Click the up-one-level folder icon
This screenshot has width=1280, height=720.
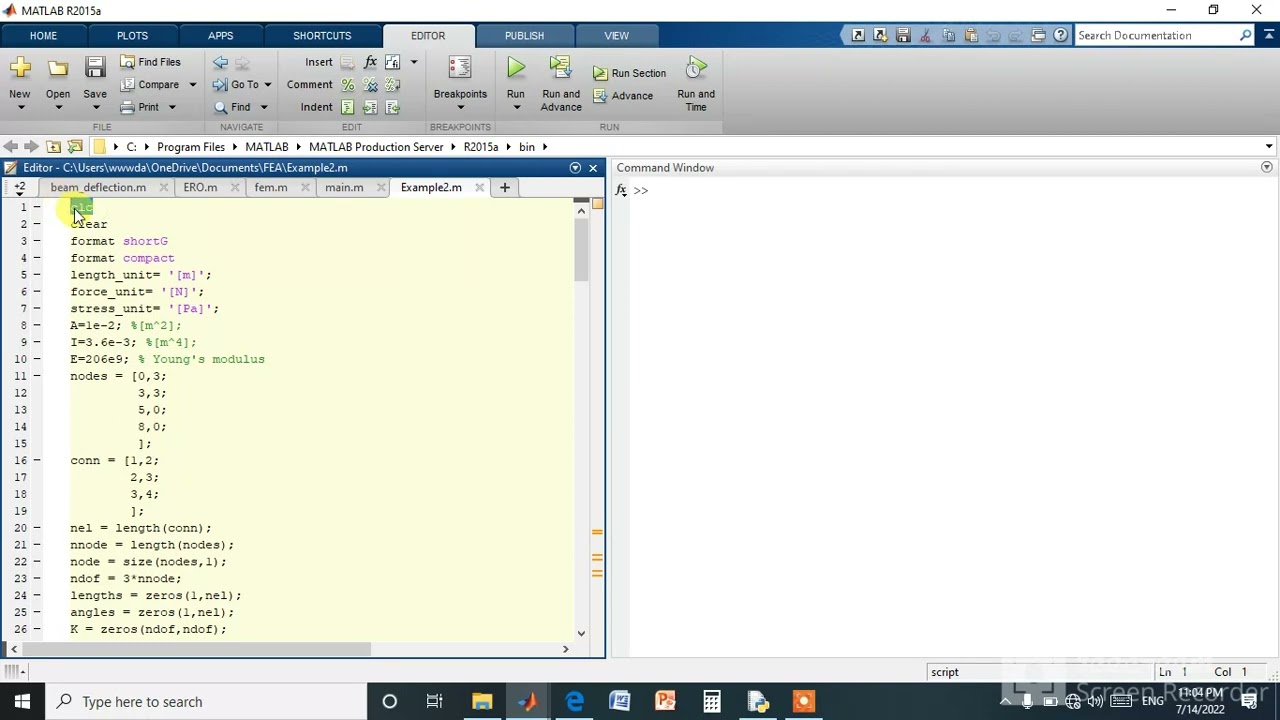point(53,146)
